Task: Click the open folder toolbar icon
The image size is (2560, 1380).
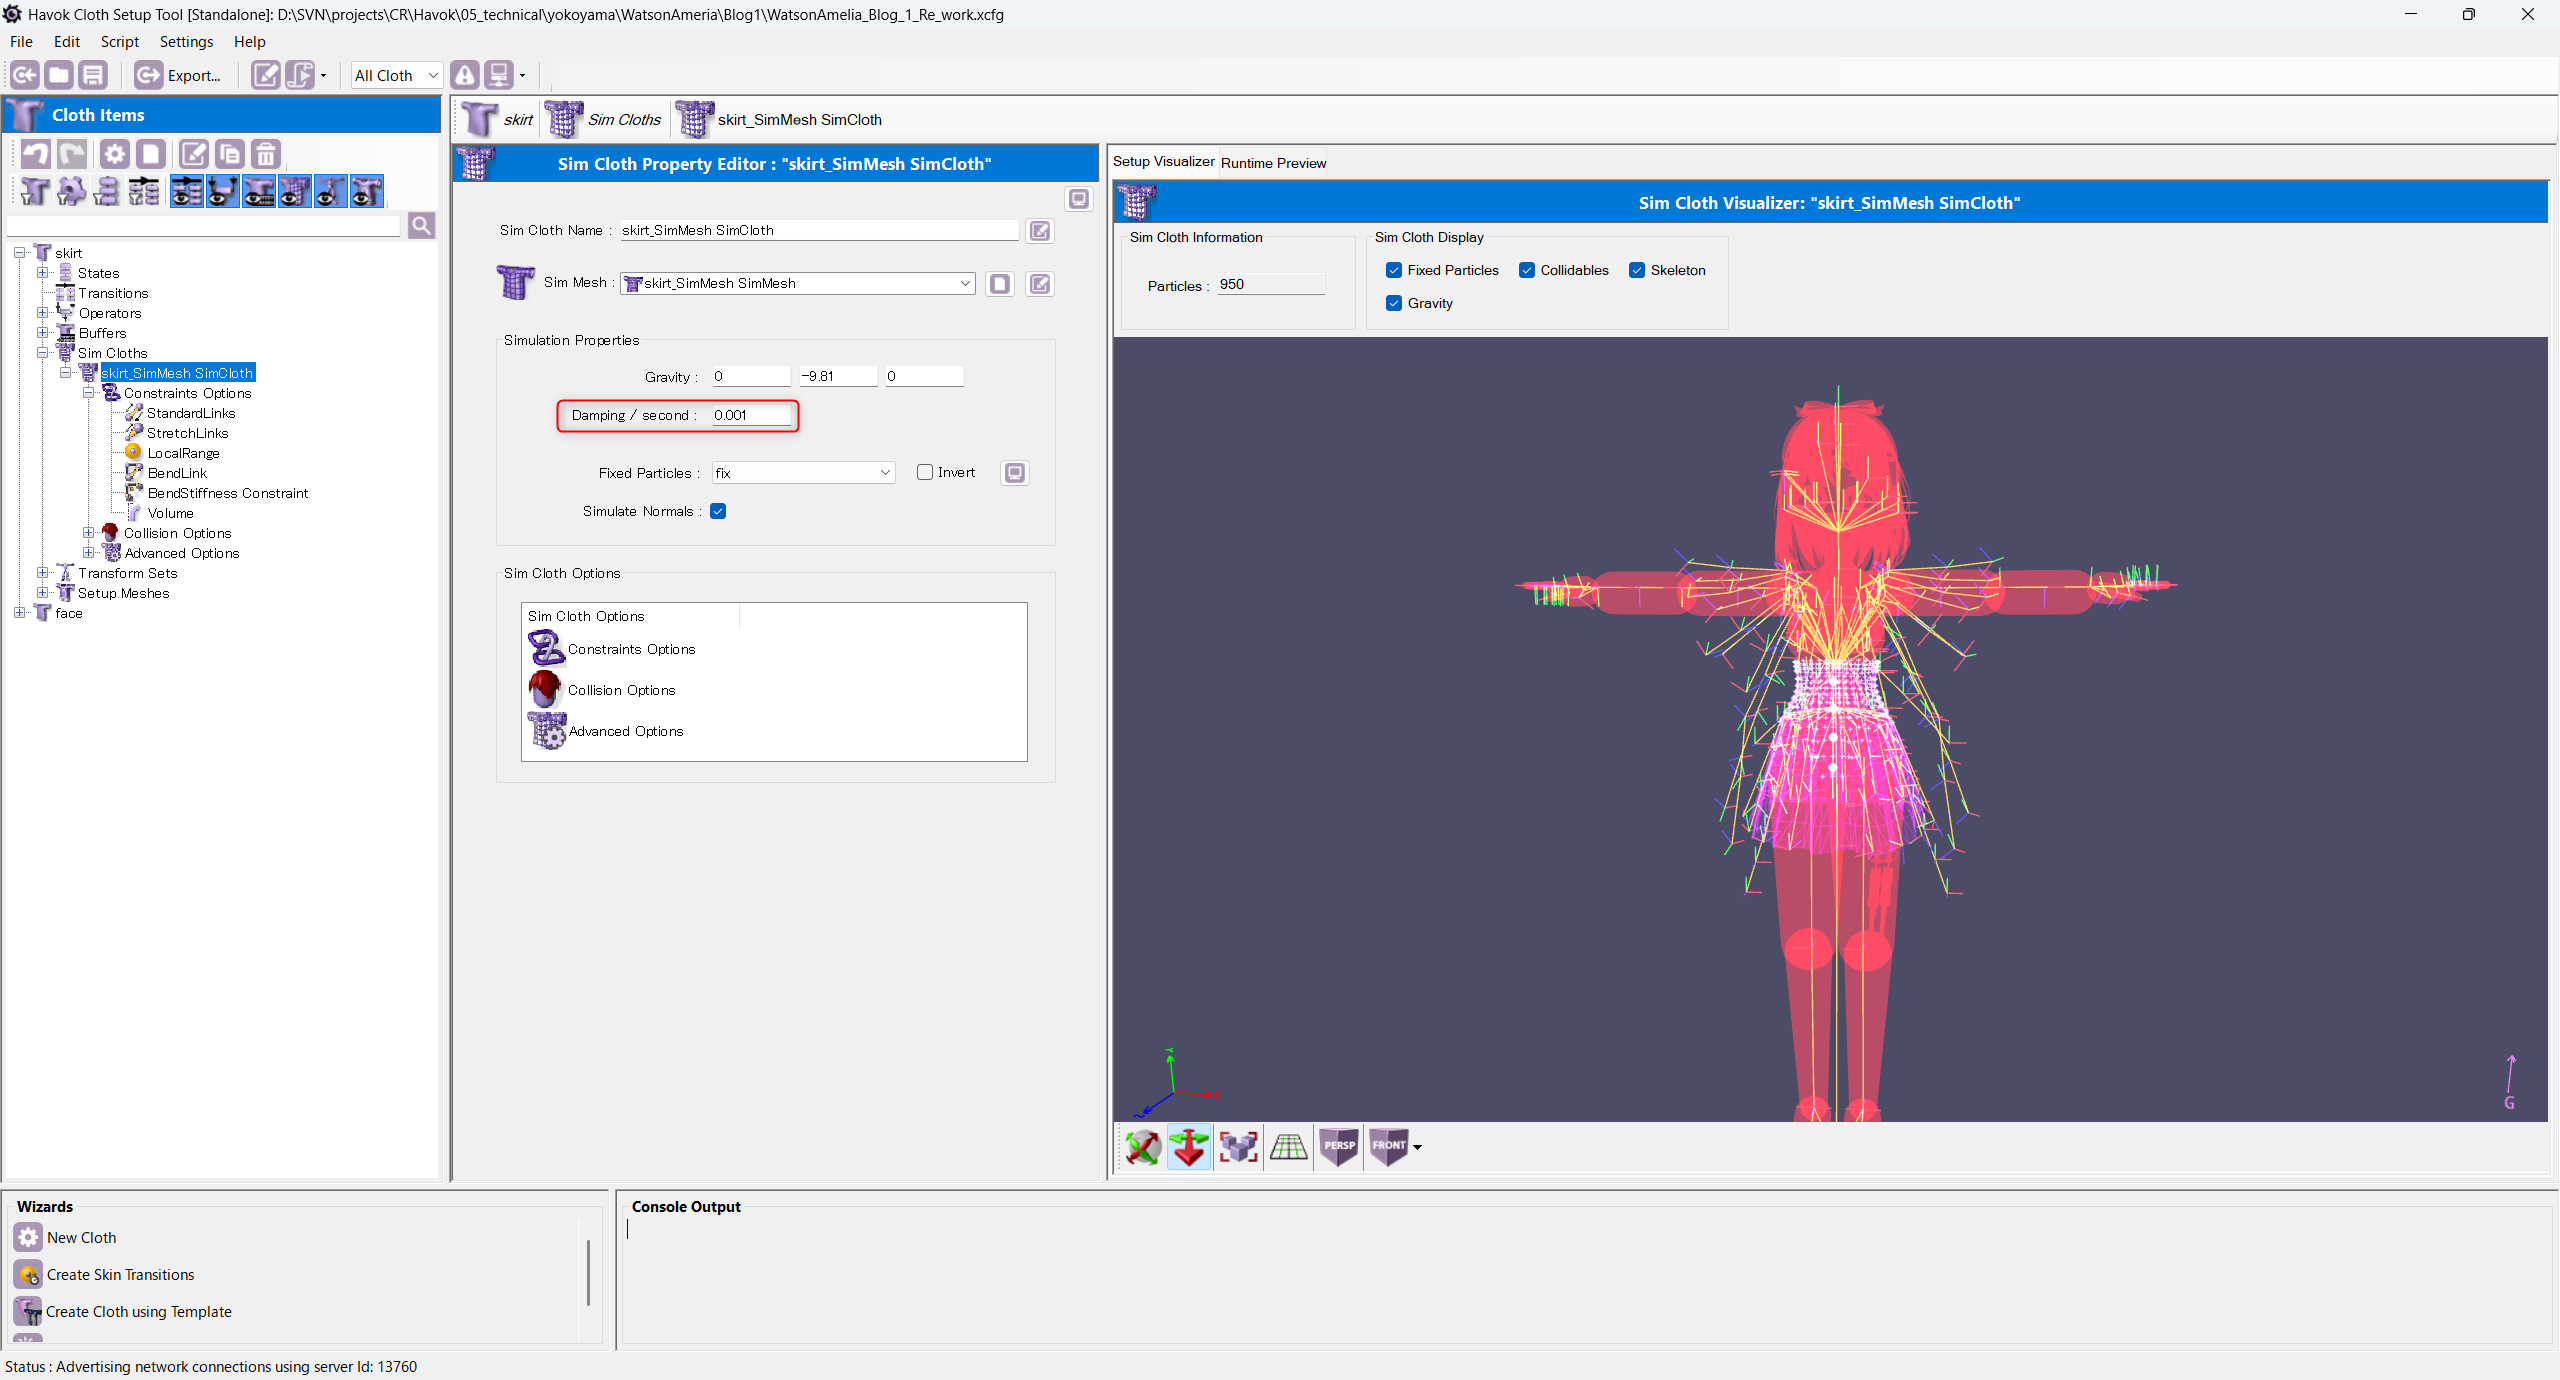Action: coord(59,75)
